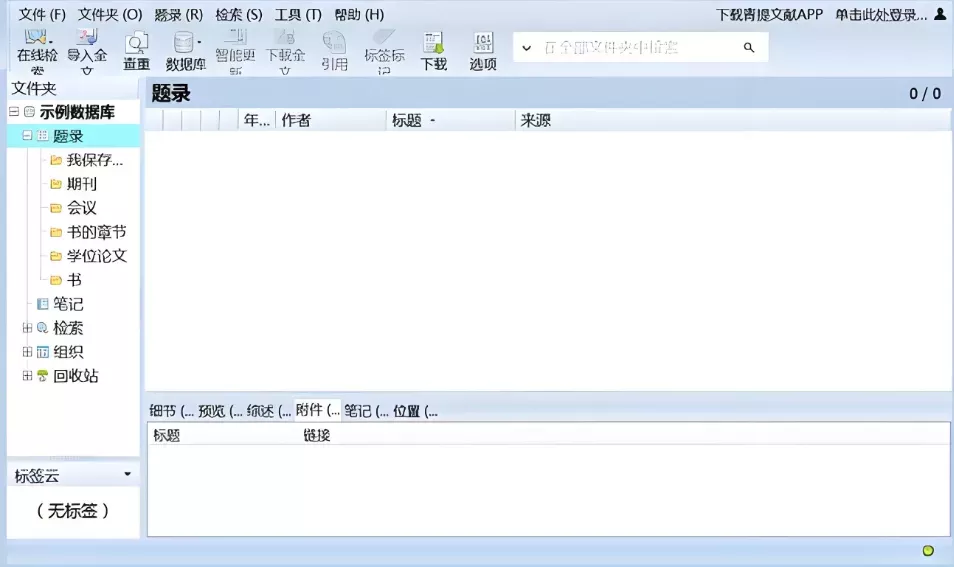Expand the 检索 tree node
Screen dimensions: 954x567
click(x=28, y=328)
